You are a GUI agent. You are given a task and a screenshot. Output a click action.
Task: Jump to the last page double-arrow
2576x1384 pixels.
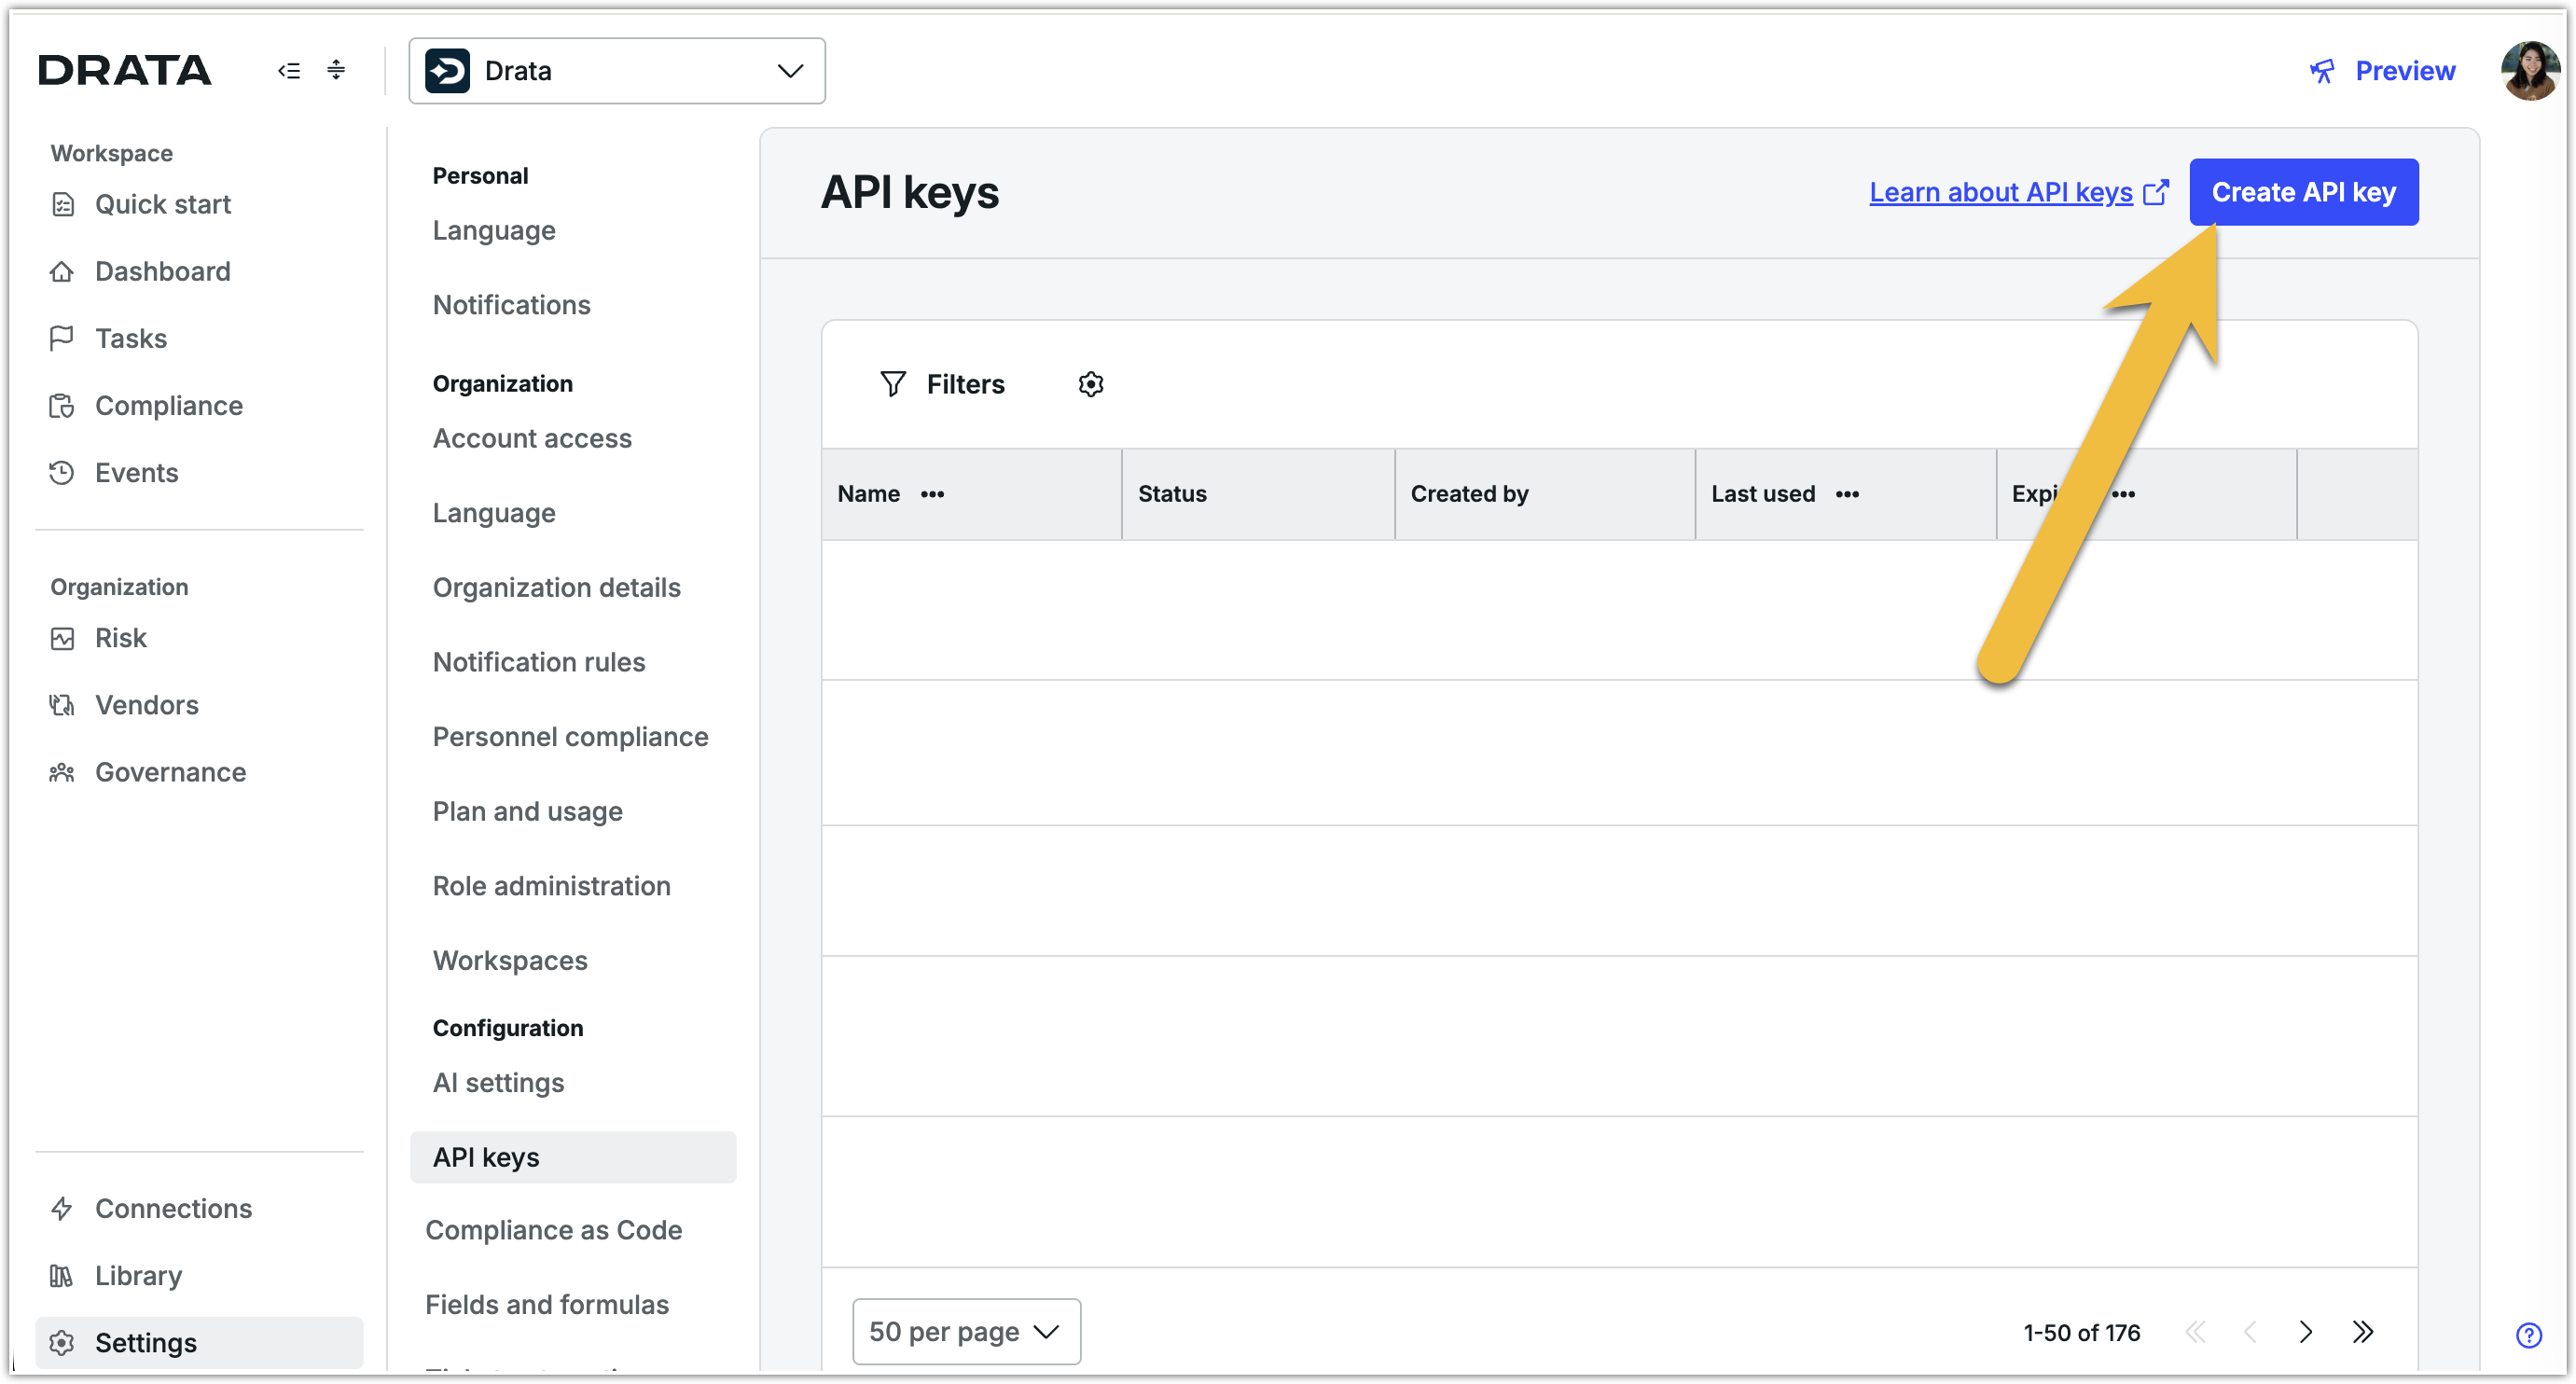(x=2362, y=1332)
